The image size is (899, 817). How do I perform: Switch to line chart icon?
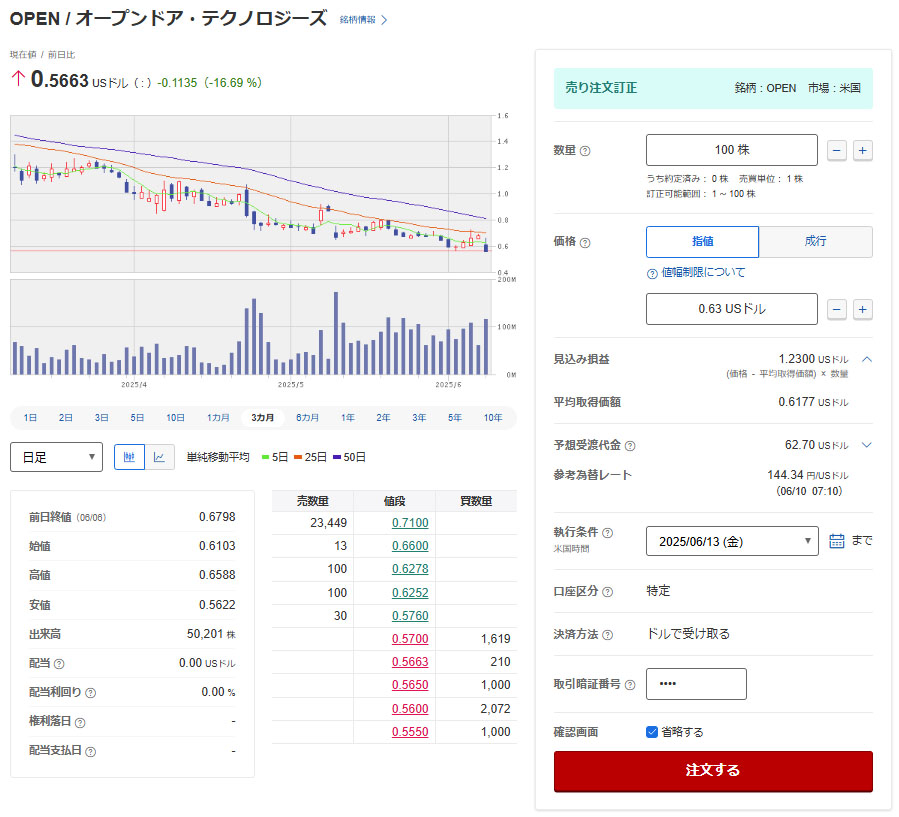coord(159,457)
